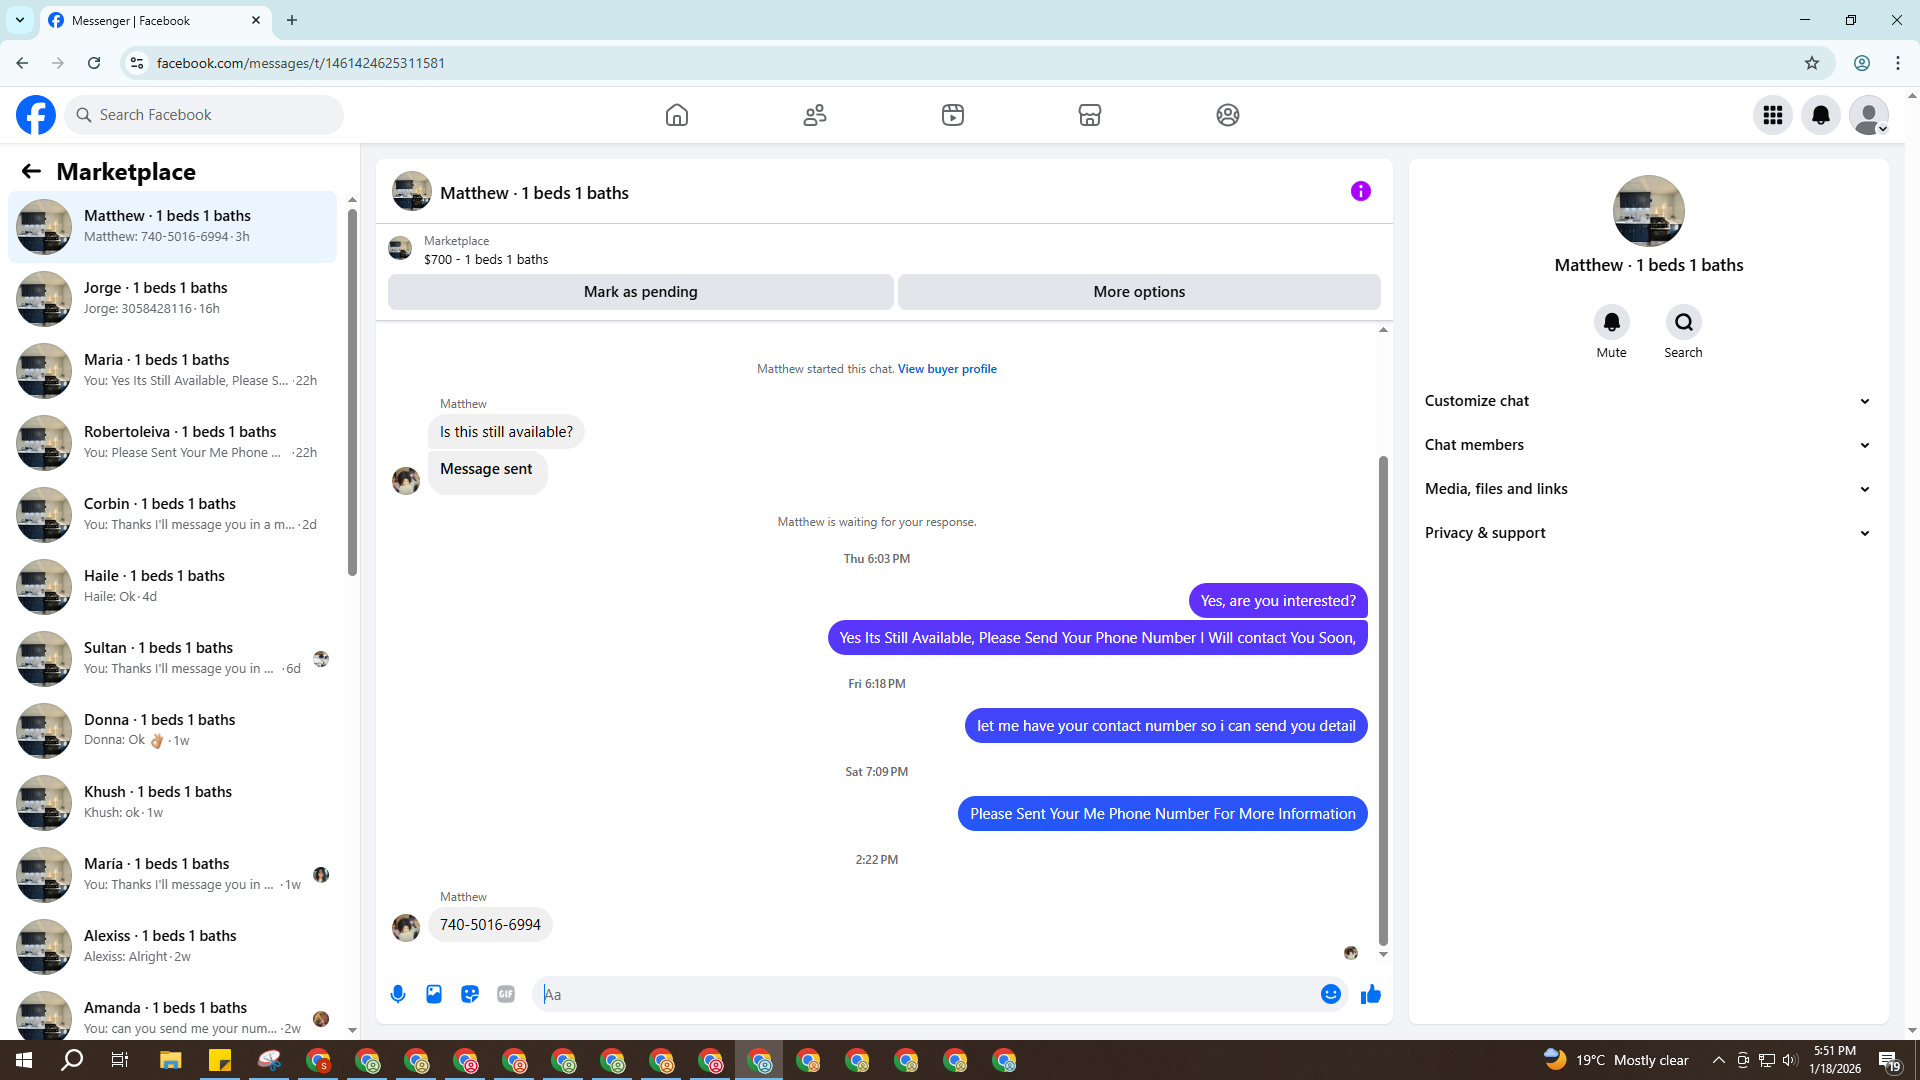The height and width of the screenshot is (1080, 1920).
Task: Go to Facebook Home tab
Action: [x=677, y=115]
